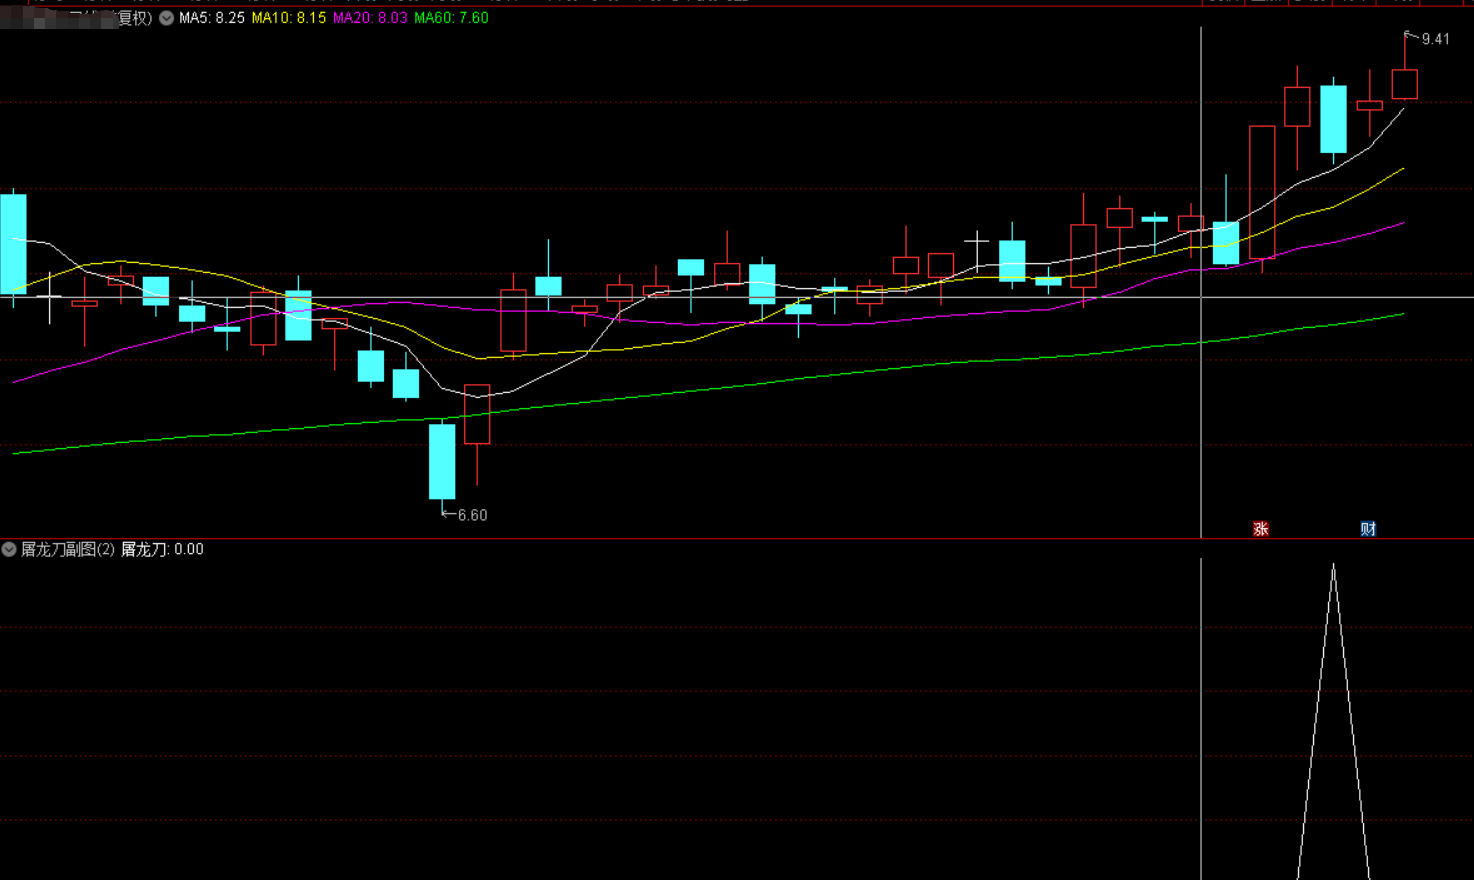Select the MA5: 8.25 indicator label
The image size is (1474, 880).
(212, 18)
